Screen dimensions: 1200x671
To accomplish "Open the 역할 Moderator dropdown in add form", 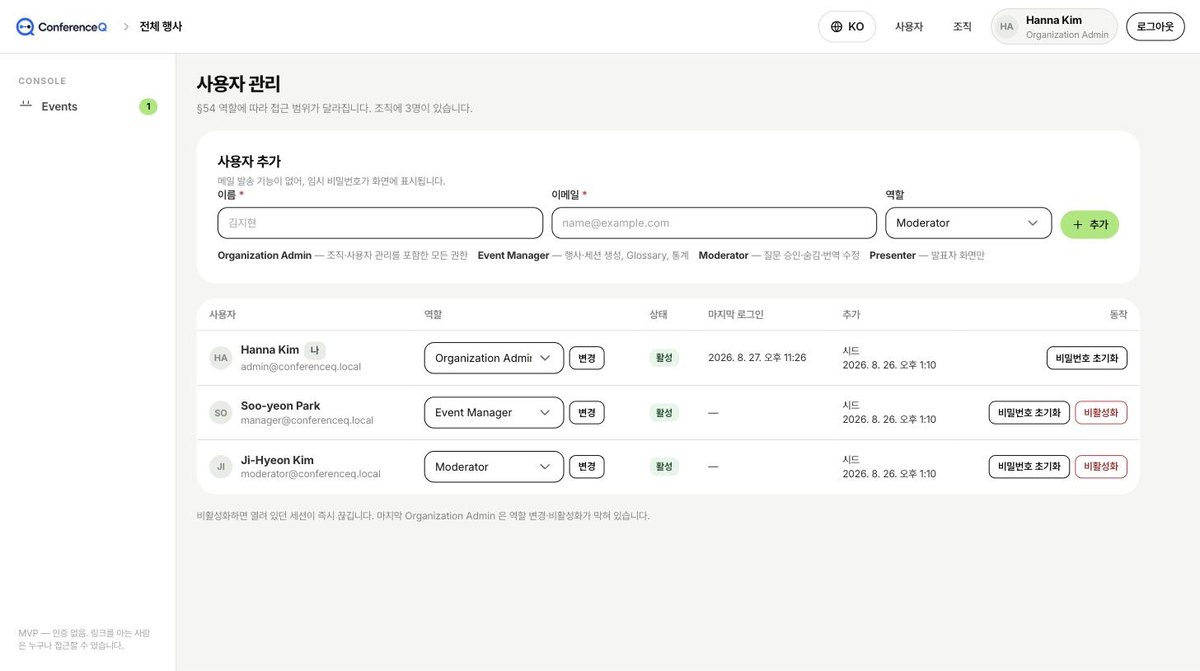I will pos(968,223).
